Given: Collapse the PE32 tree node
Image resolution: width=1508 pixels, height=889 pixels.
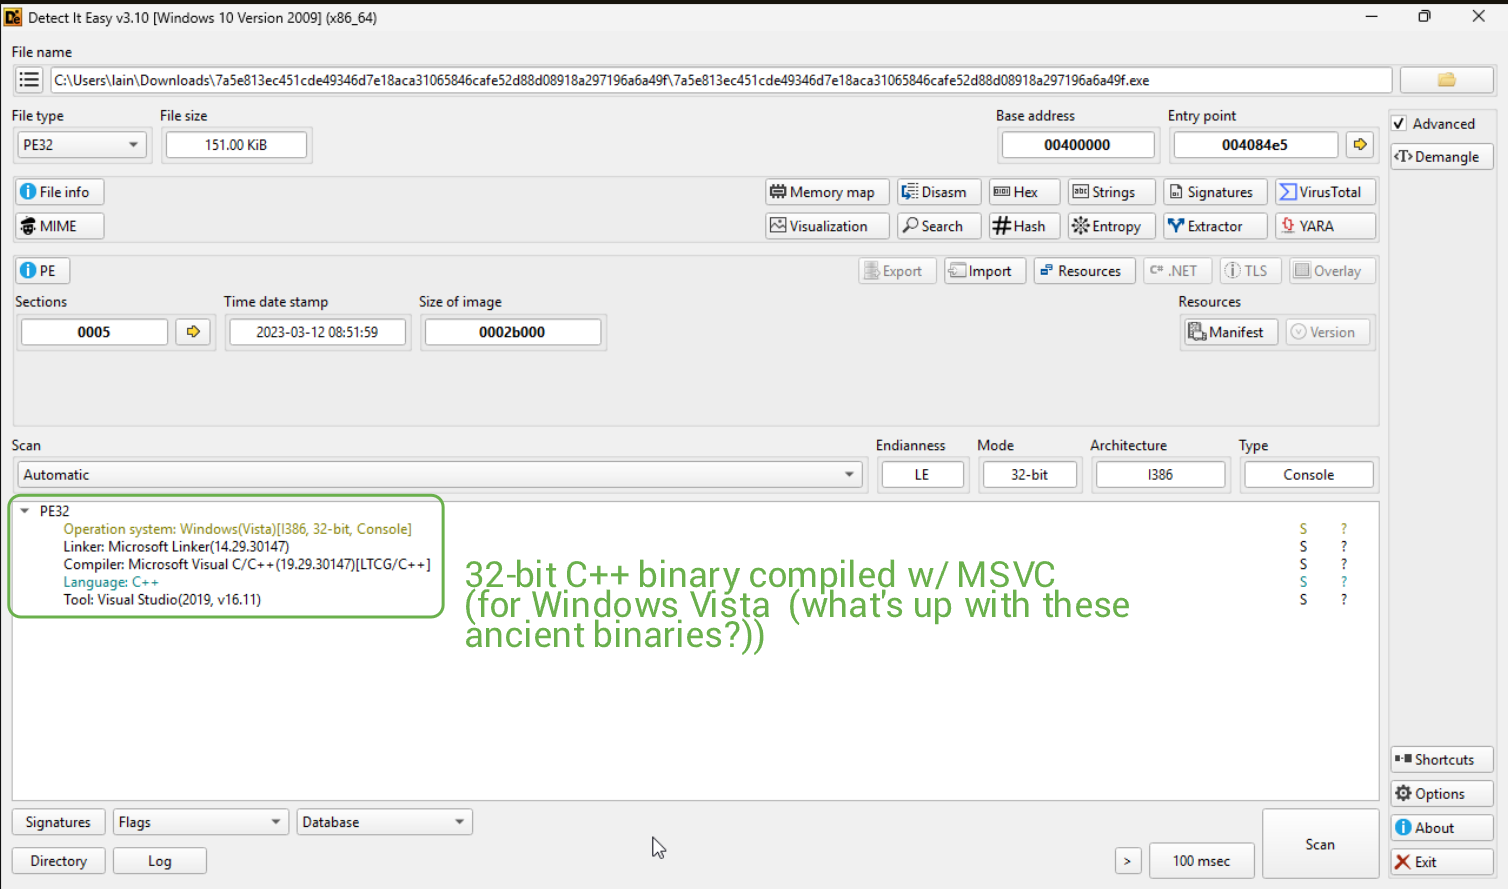Looking at the screenshot, I should coord(25,511).
